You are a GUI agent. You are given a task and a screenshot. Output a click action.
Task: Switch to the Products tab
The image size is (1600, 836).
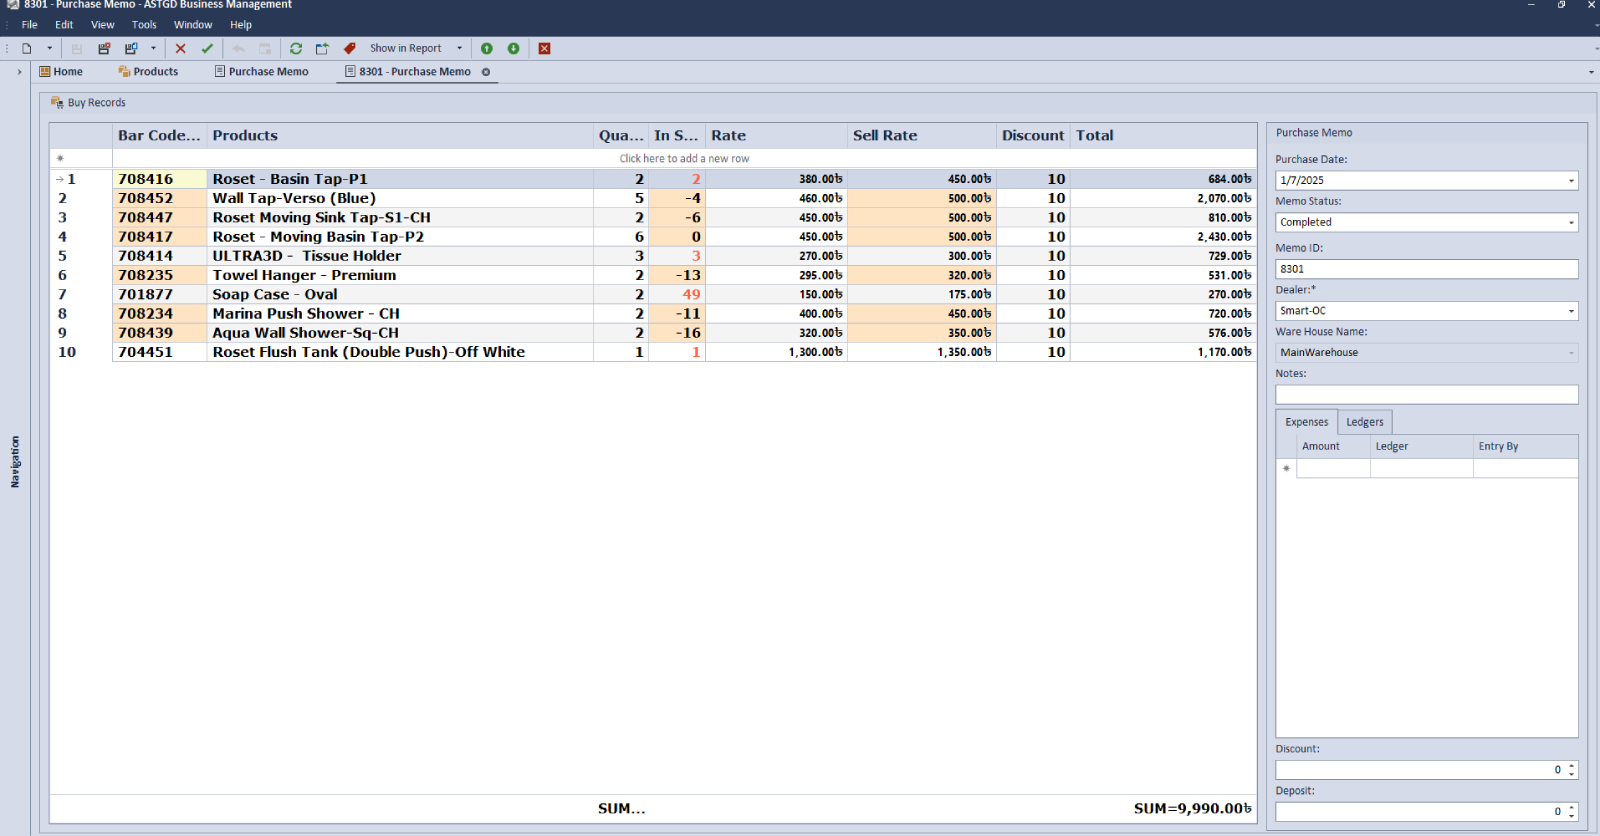point(148,72)
